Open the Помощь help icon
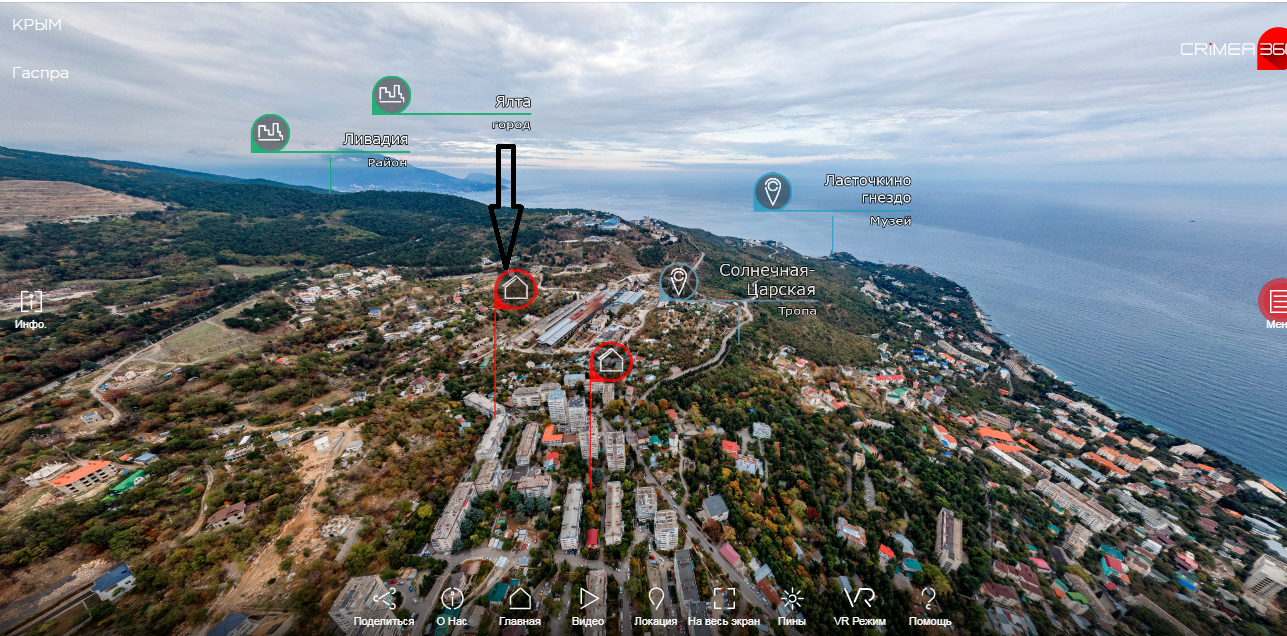 pyautogui.click(x=928, y=600)
